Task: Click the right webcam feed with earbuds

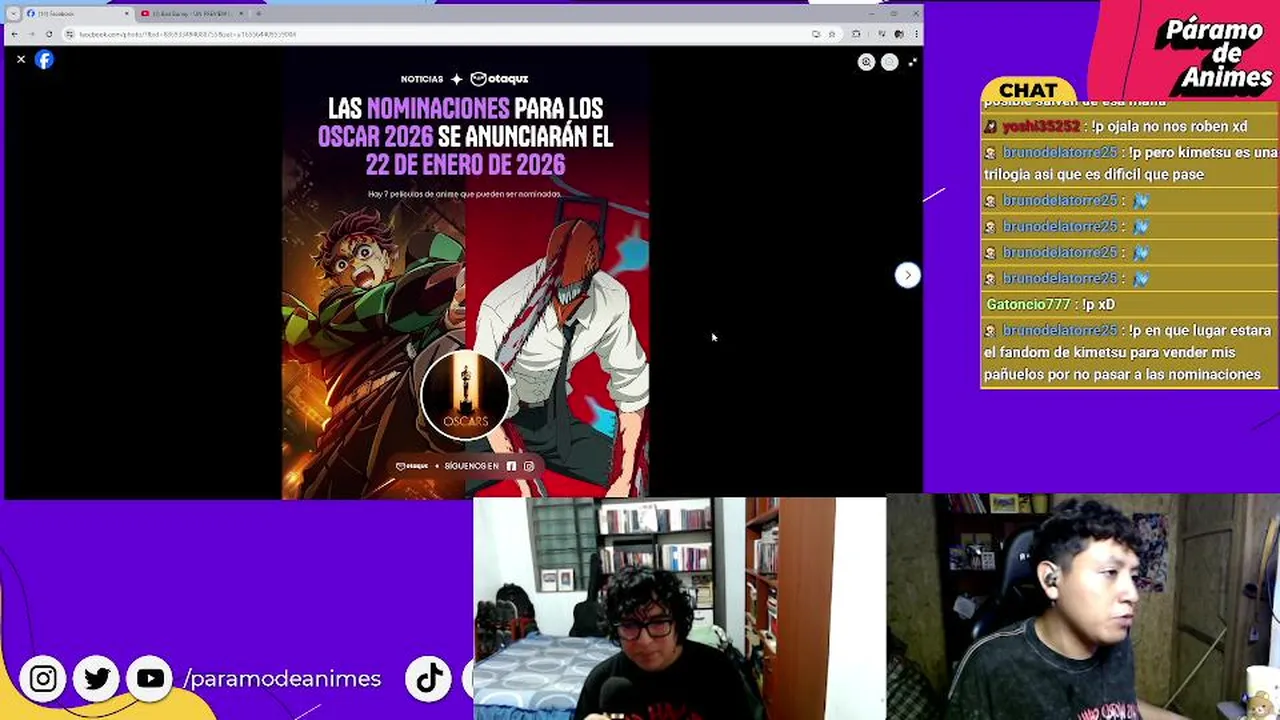Action: [1083, 608]
